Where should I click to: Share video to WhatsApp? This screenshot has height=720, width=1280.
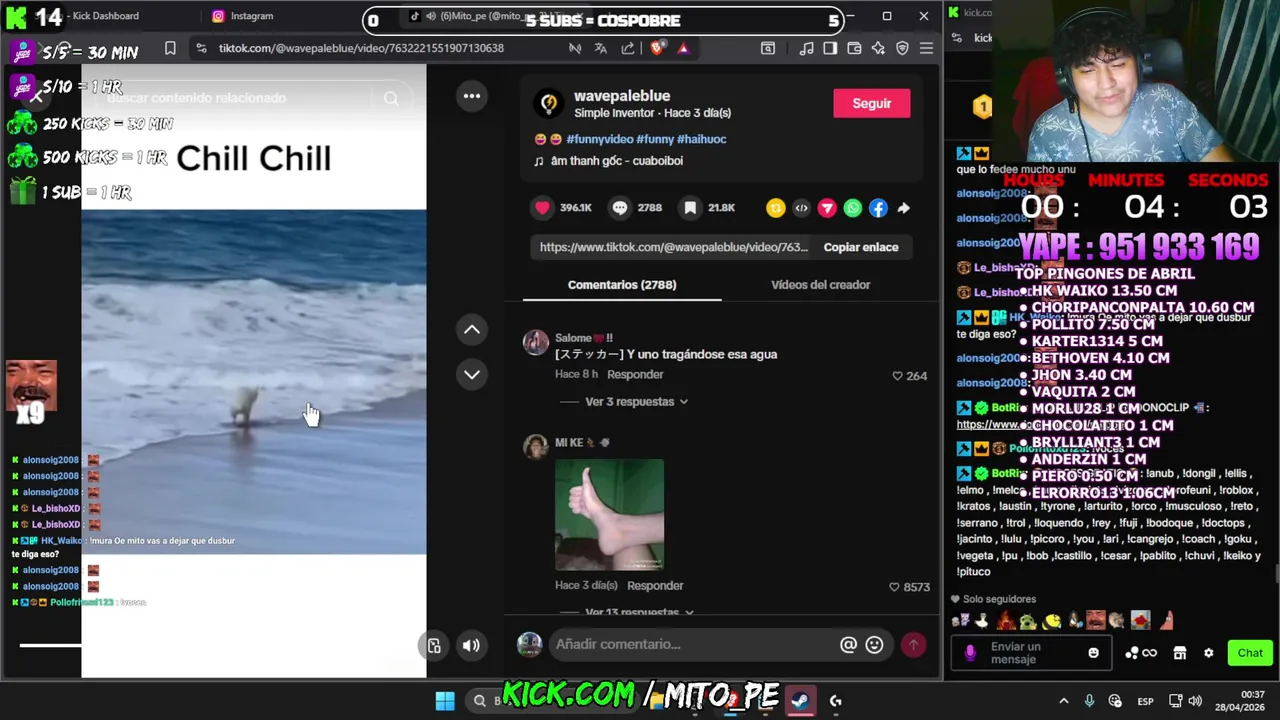[x=852, y=208]
